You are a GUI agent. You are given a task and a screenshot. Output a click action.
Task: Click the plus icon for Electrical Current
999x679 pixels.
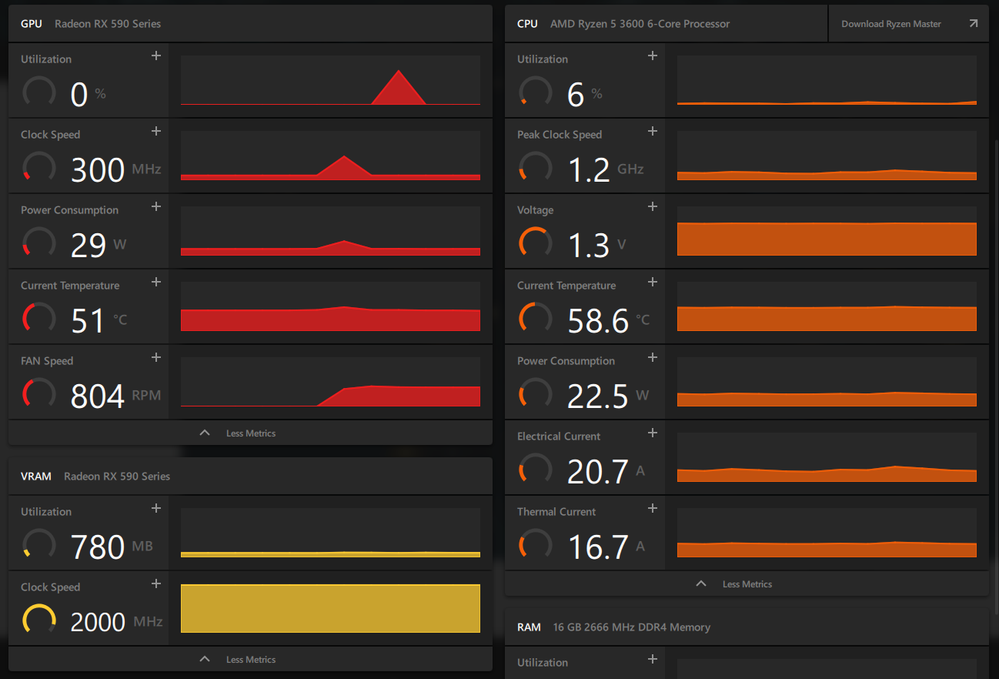click(x=652, y=432)
